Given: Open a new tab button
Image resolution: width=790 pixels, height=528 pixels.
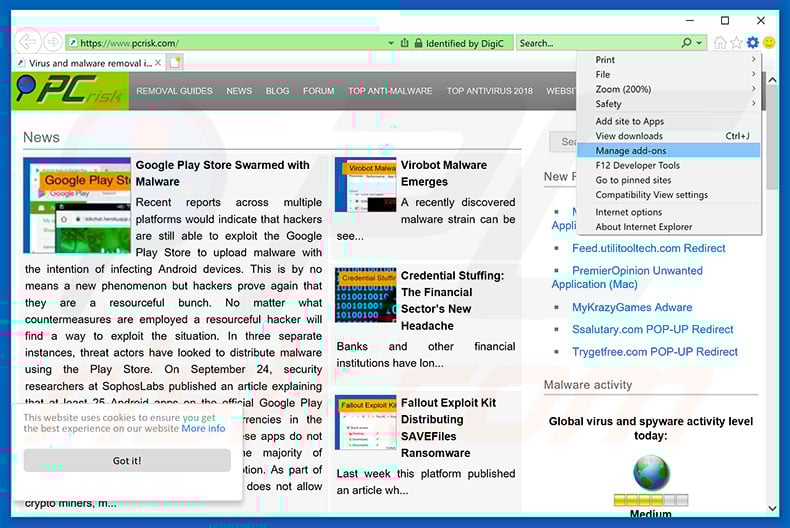Looking at the screenshot, I should point(175,62).
